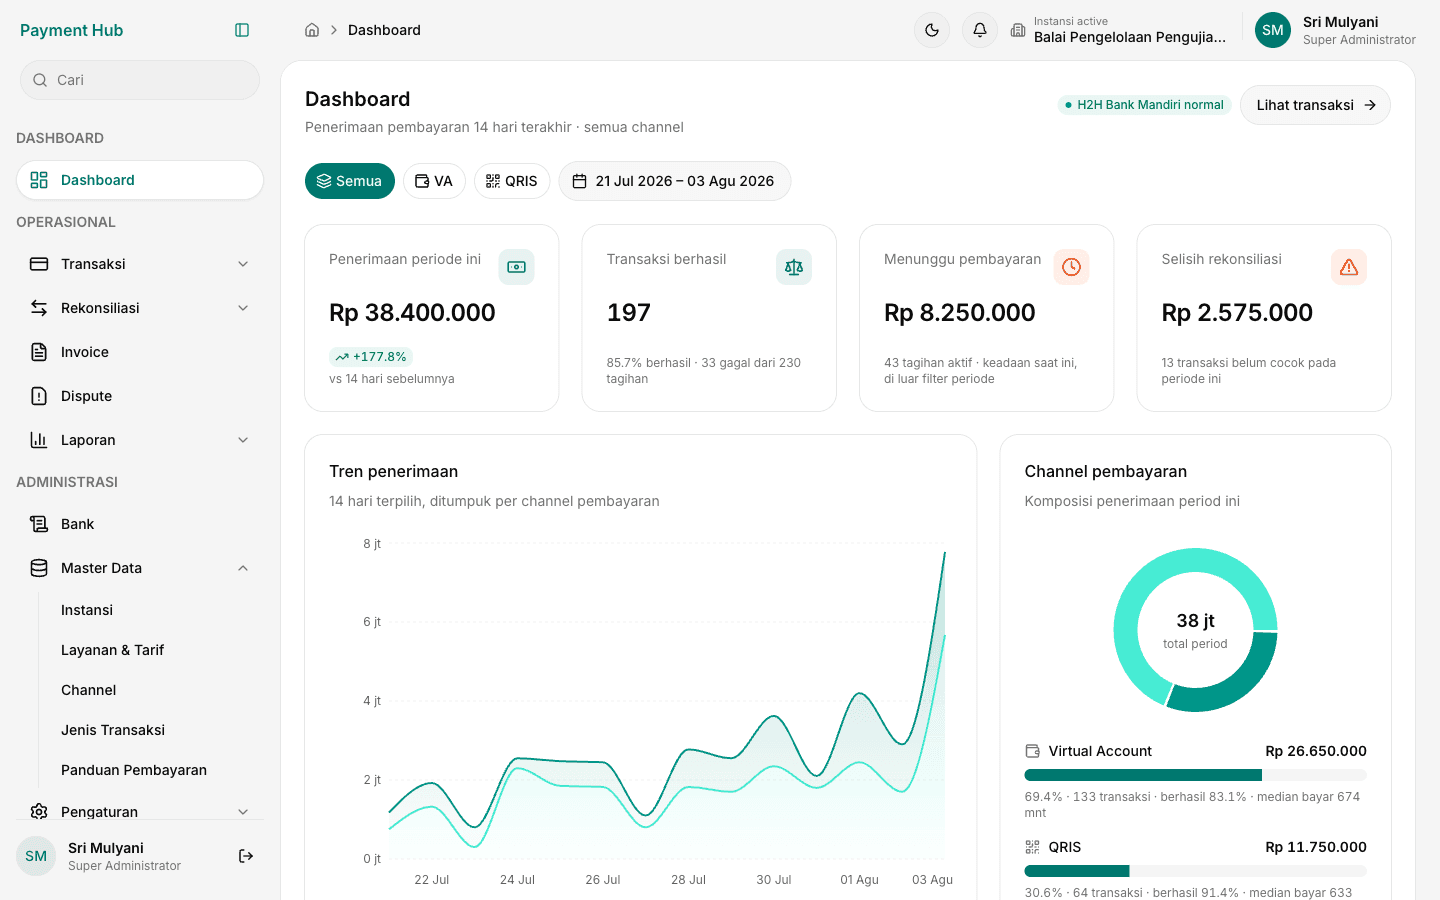
Task: Select the QRIS channel filter
Action: (x=512, y=181)
